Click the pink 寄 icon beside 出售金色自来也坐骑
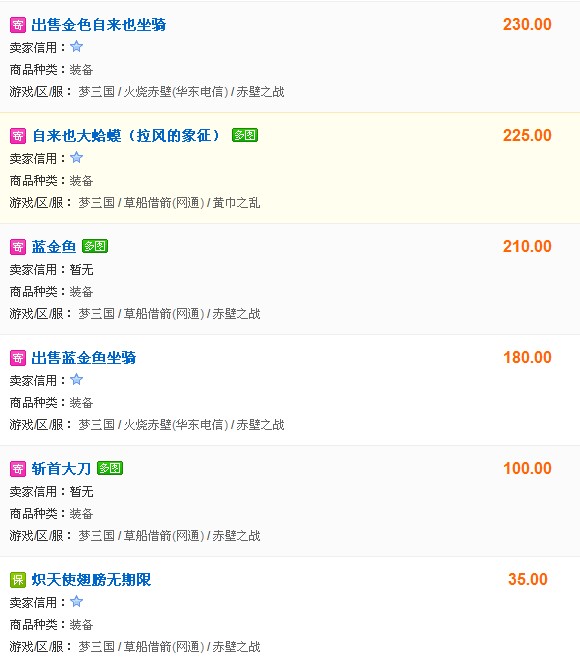 coord(18,25)
